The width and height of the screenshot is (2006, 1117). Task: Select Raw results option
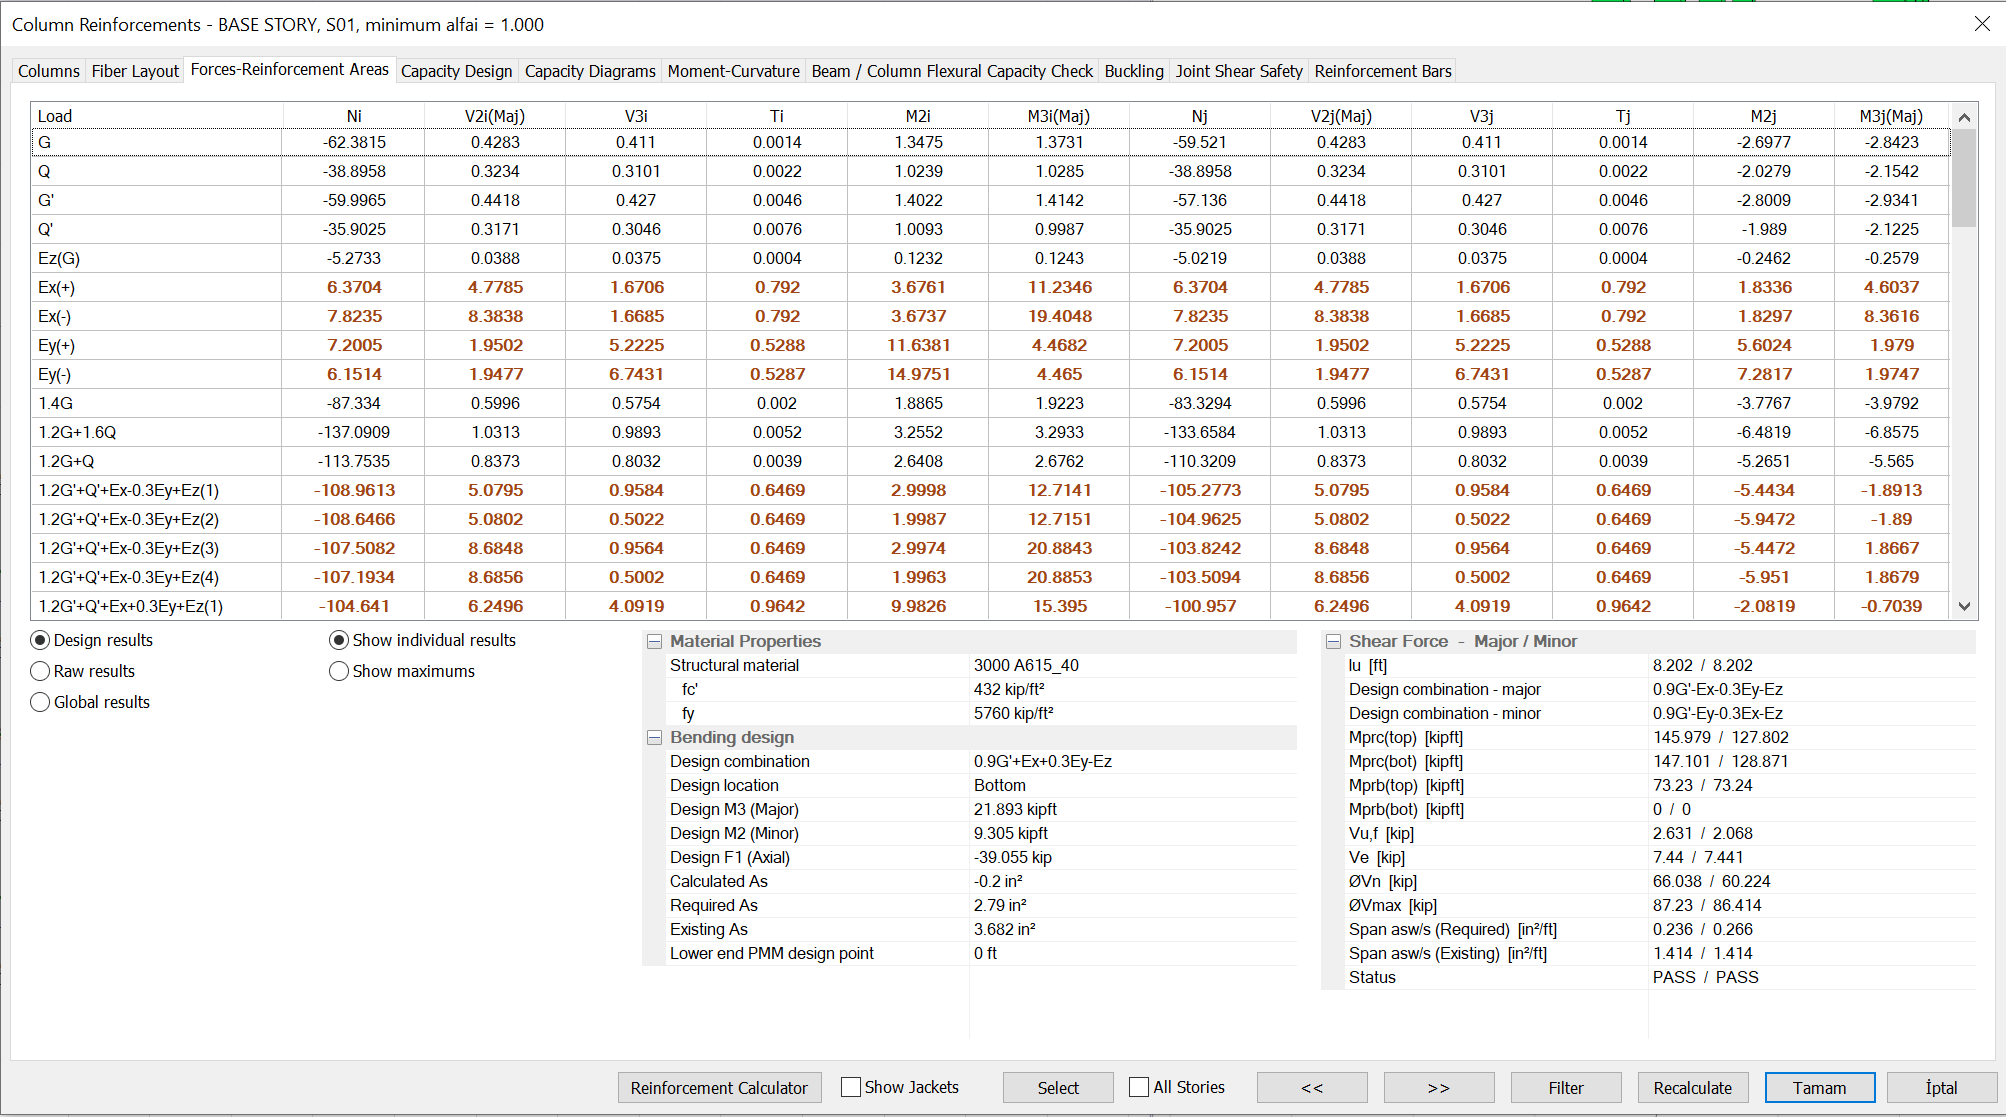40,671
